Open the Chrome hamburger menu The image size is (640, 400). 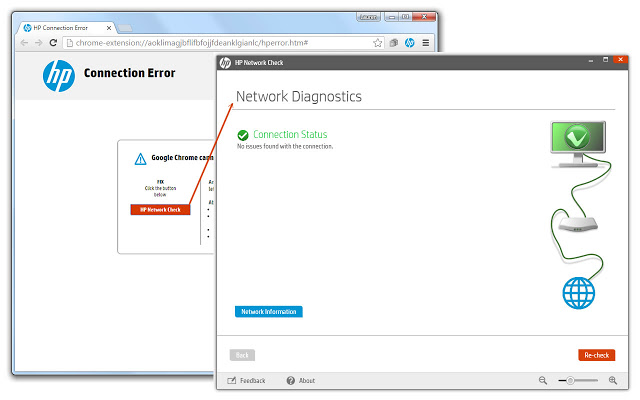click(425, 43)
